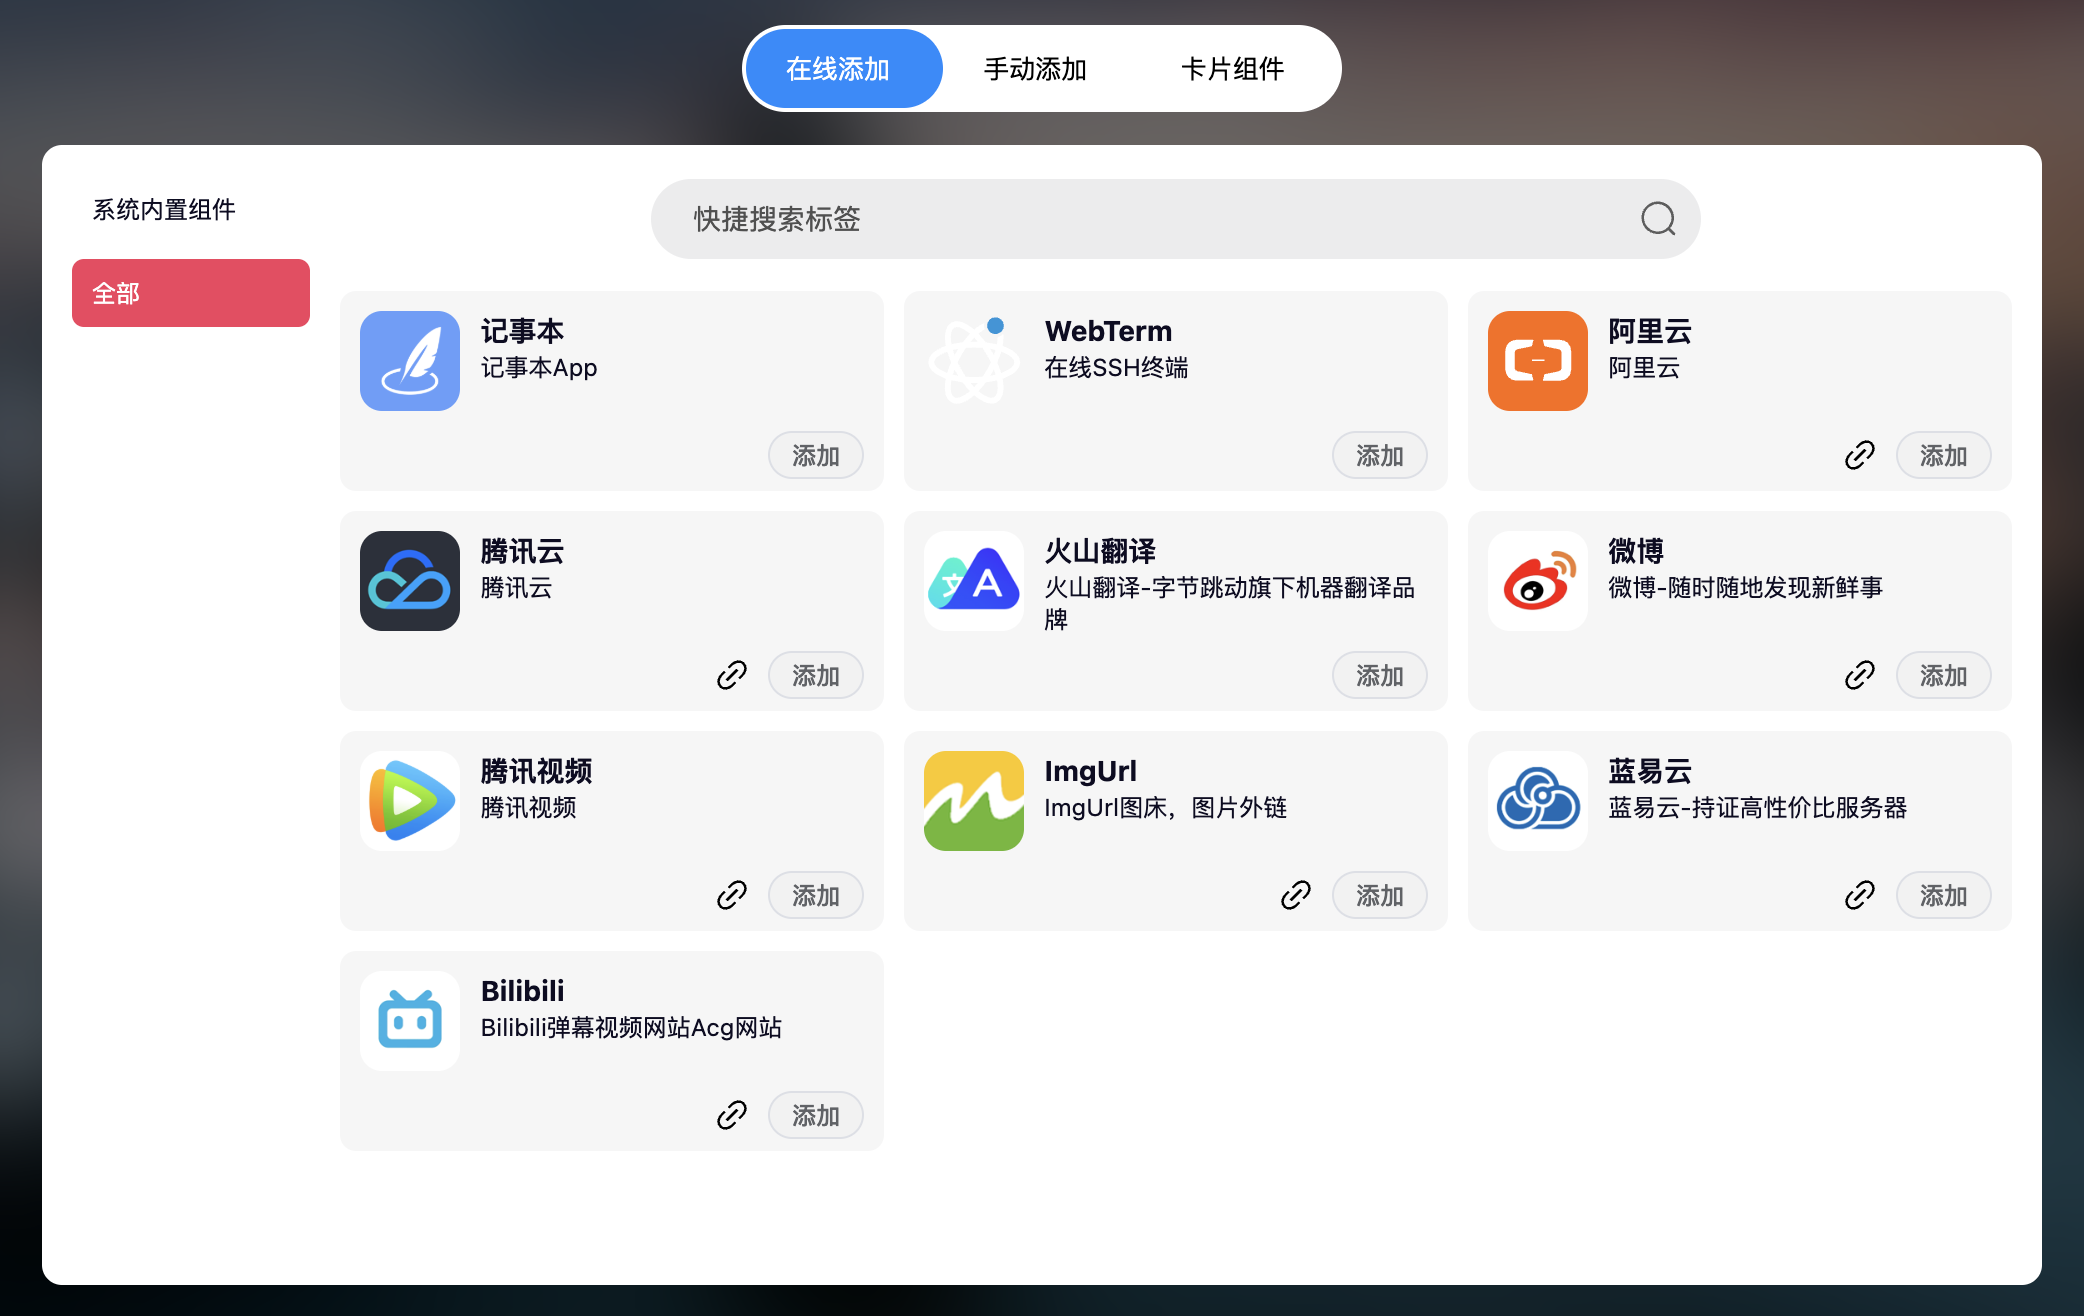Click the ImgUrl图床，图片外链 description
Image resolution: width=2084 pixels, height=1316 pixels.
[x=1165, y=808]
